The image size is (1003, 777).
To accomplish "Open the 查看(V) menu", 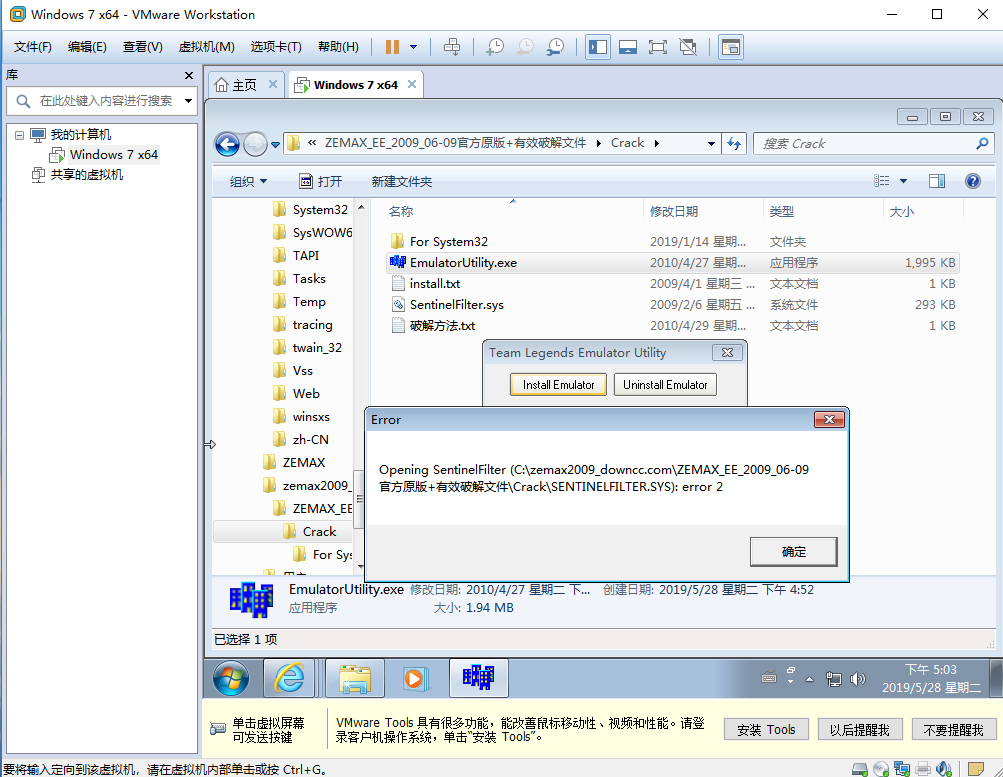I will pos(143,47).
